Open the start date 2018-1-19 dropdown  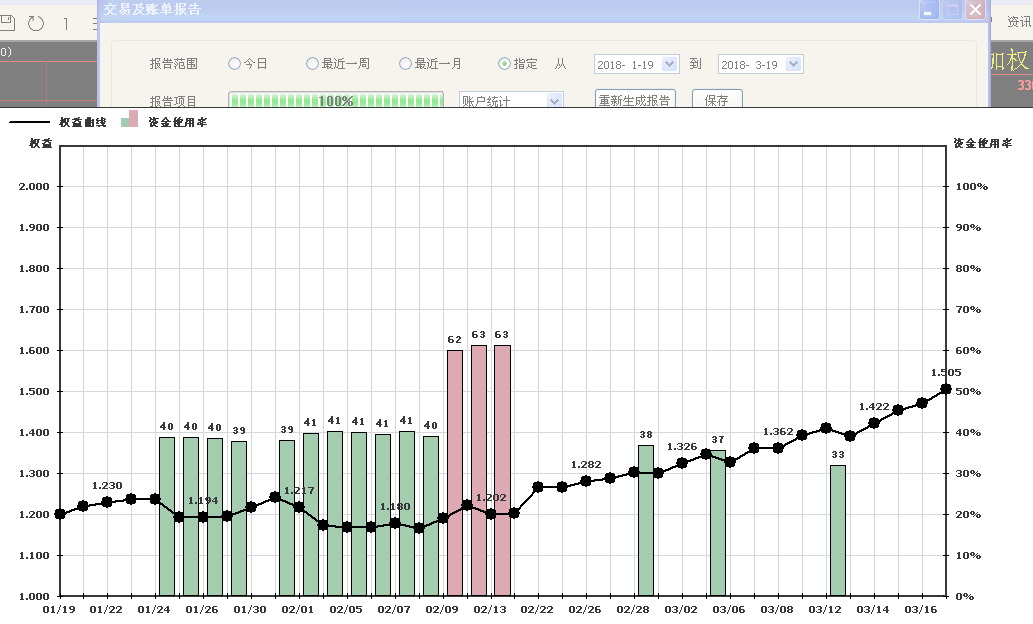pos(669,64)
